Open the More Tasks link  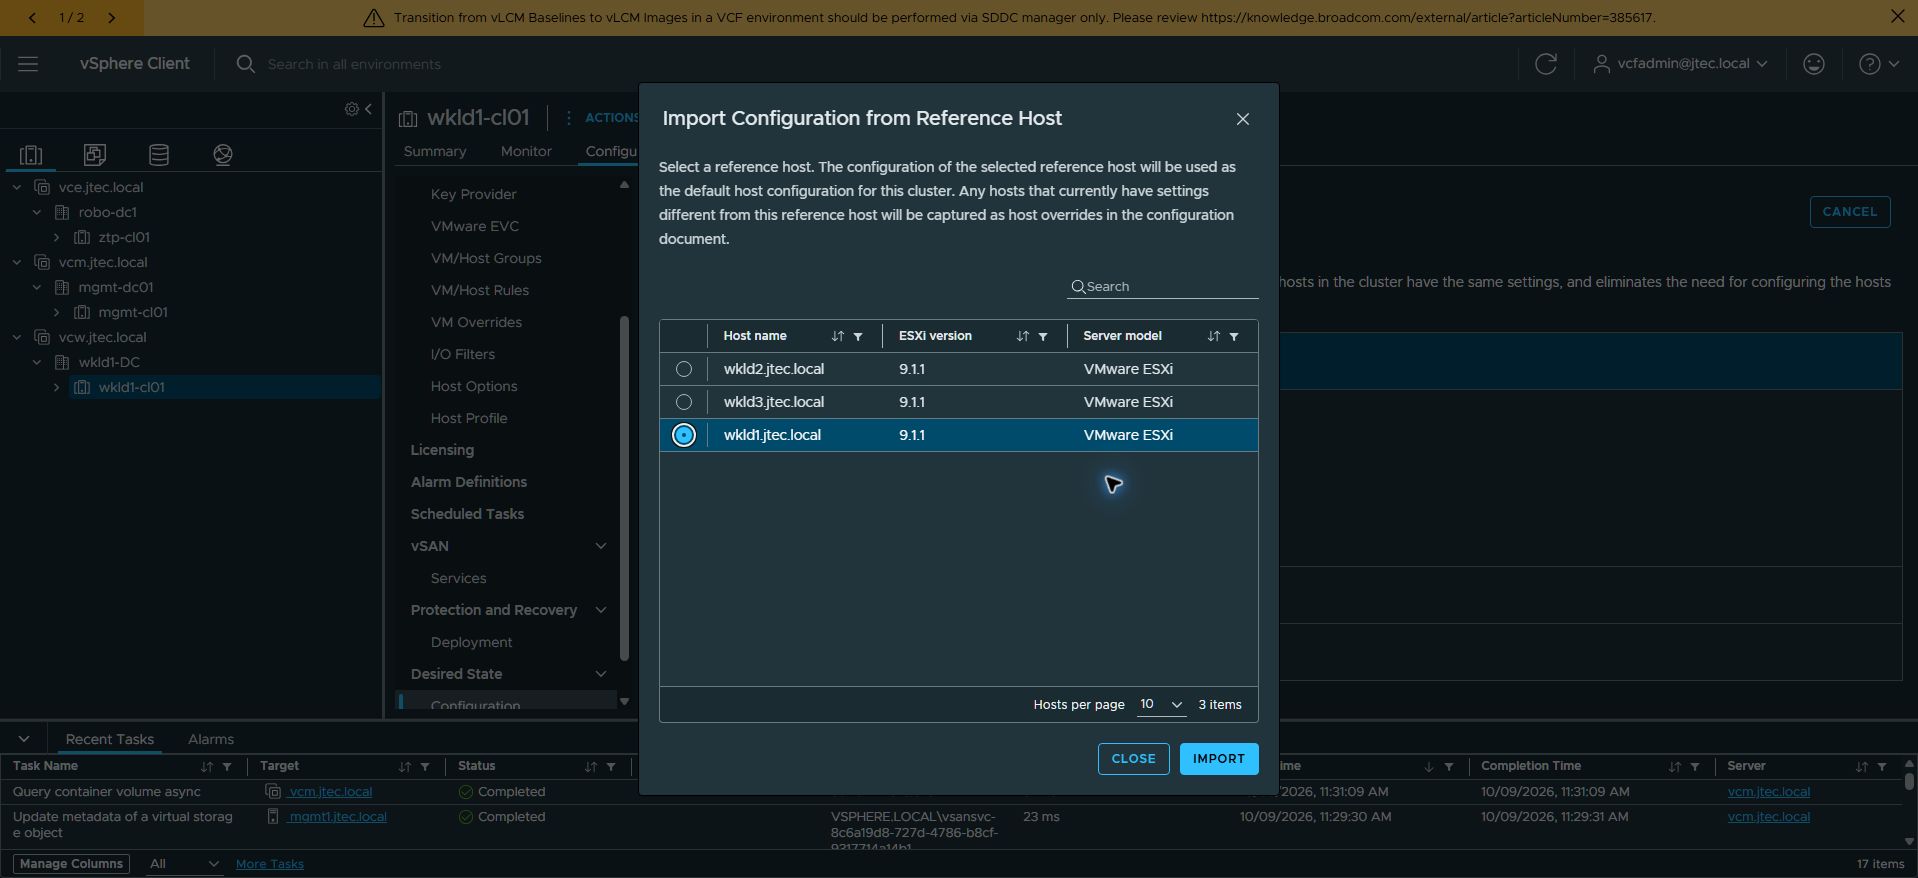coord(270,864)
